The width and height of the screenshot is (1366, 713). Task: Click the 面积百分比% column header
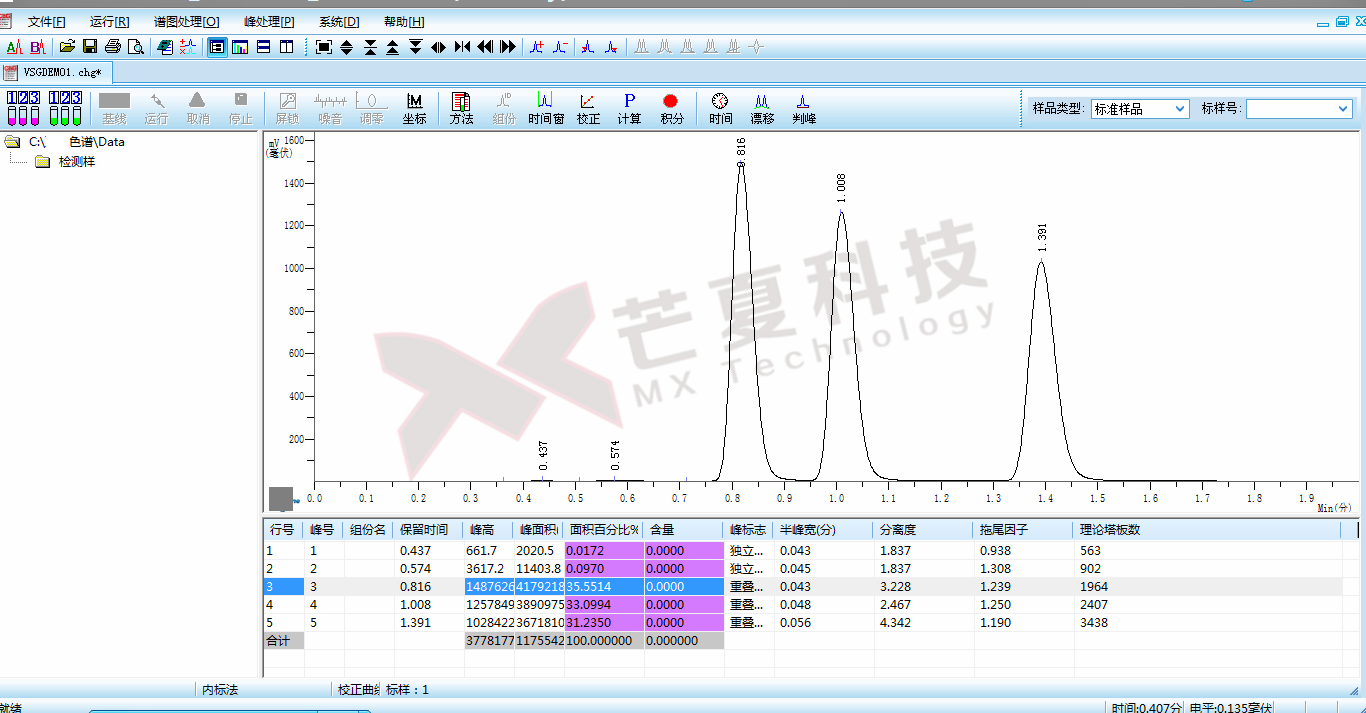(x=604, y=530)
